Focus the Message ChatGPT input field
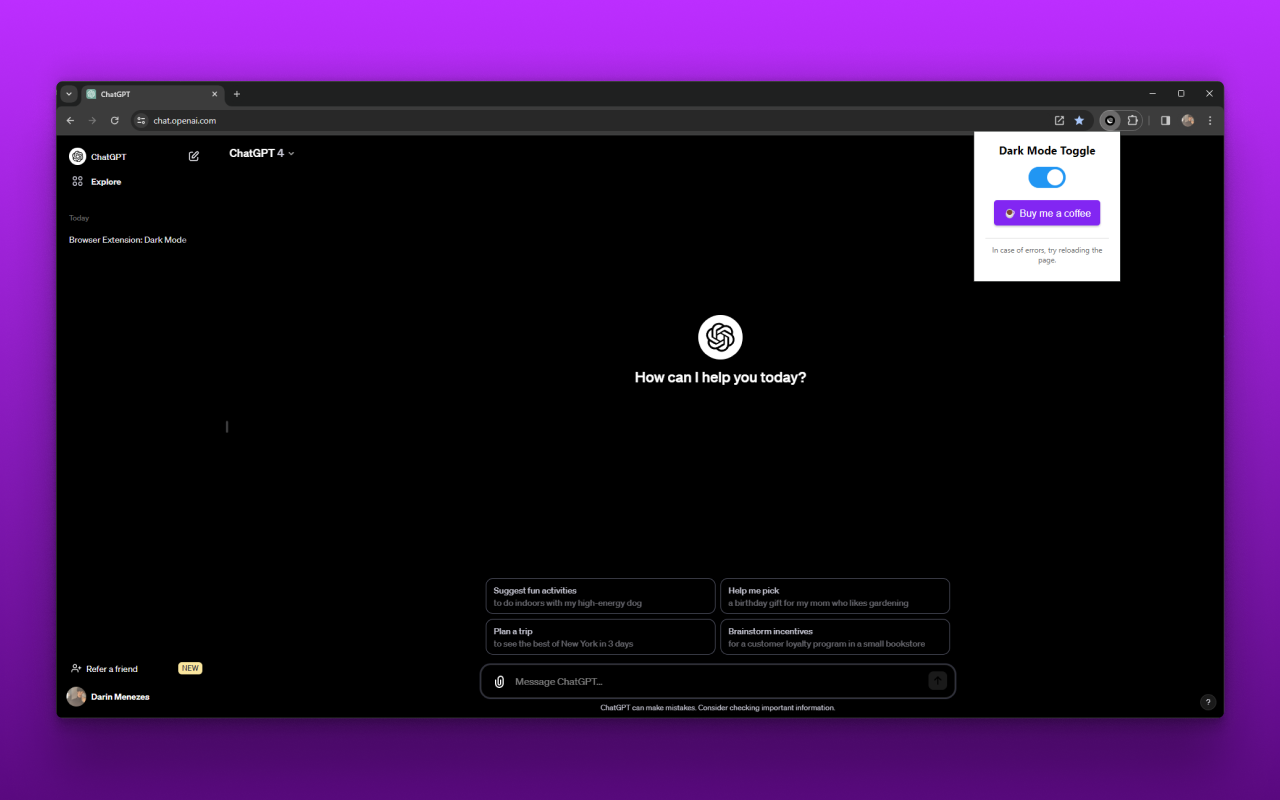Image resolution: width=1280 pixels, height=800 pixels. pos(718,681)
